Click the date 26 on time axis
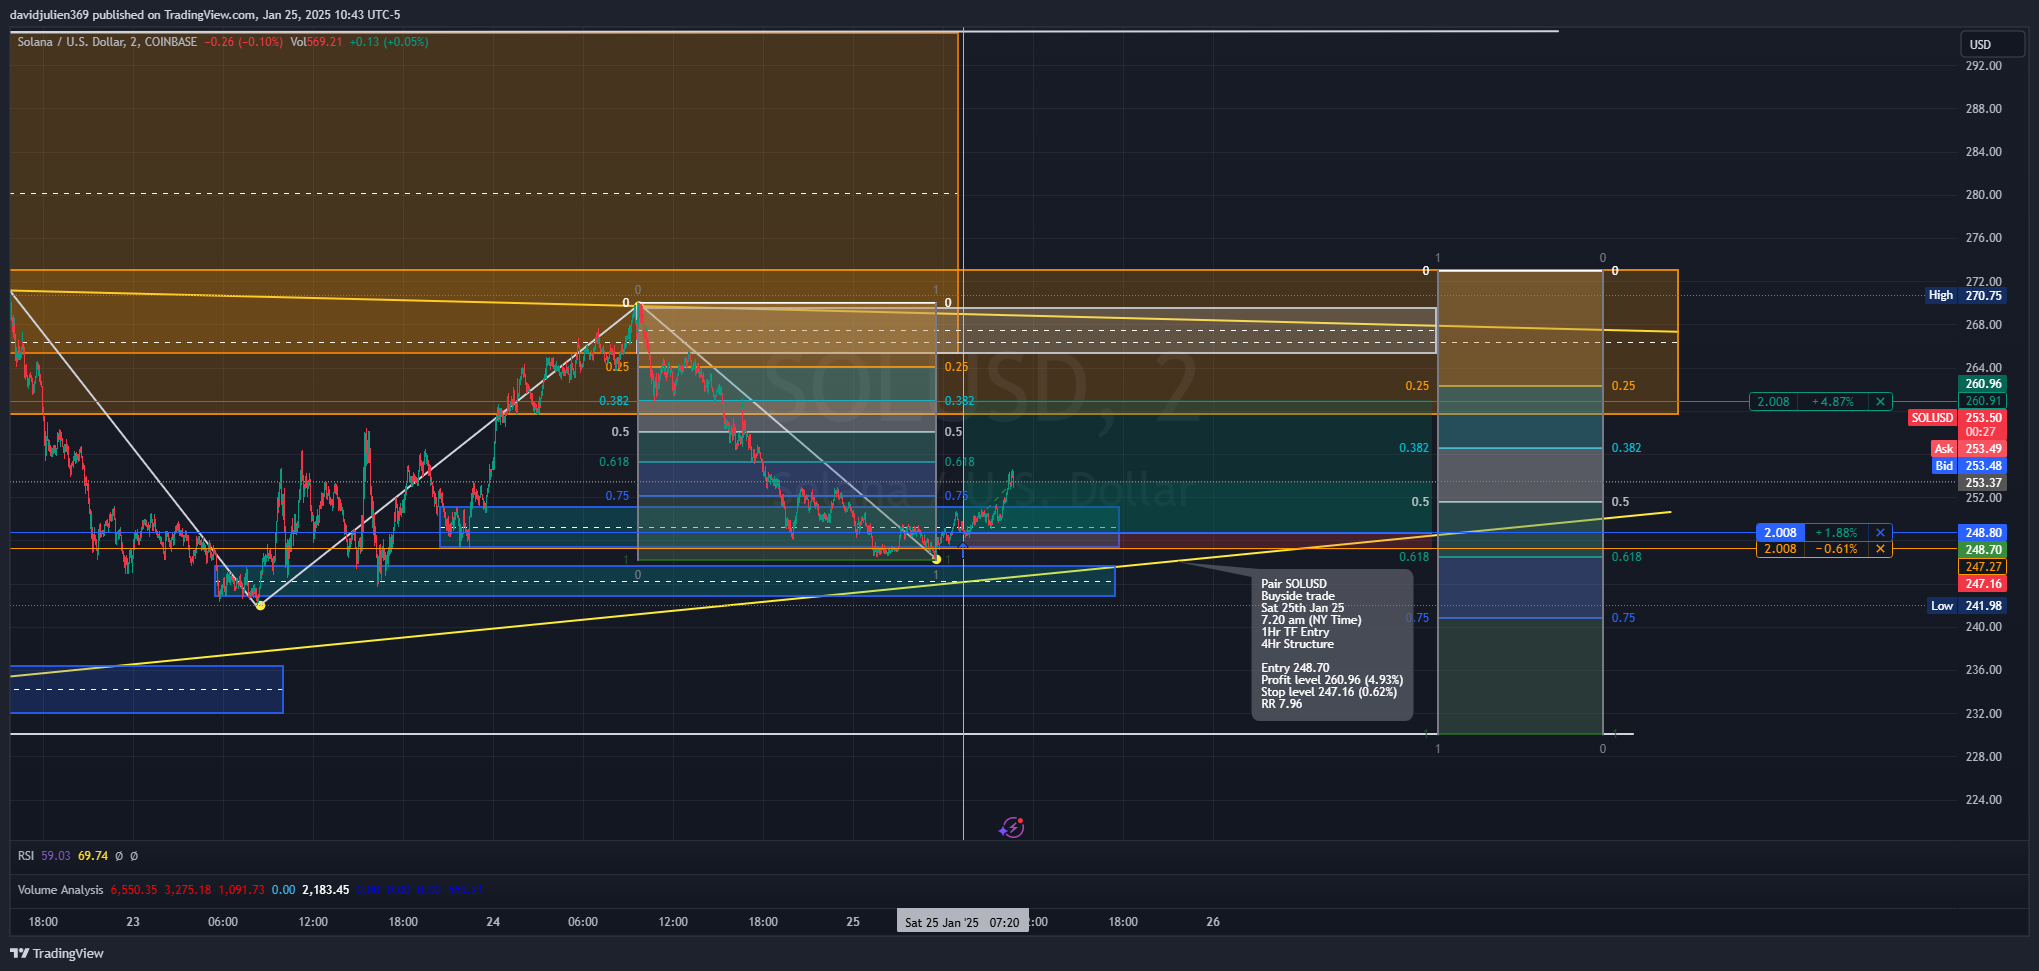This screenshot has width=2039, height=971. point(1213,922)
